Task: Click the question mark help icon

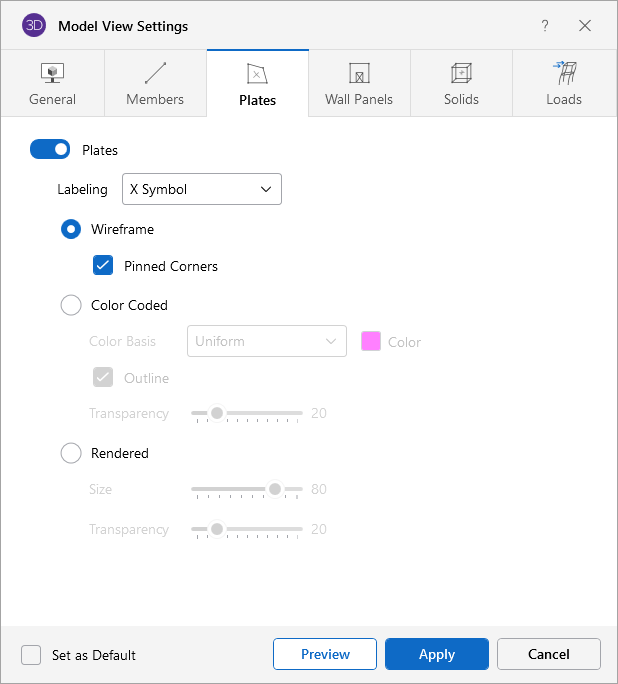Action: 545,26
